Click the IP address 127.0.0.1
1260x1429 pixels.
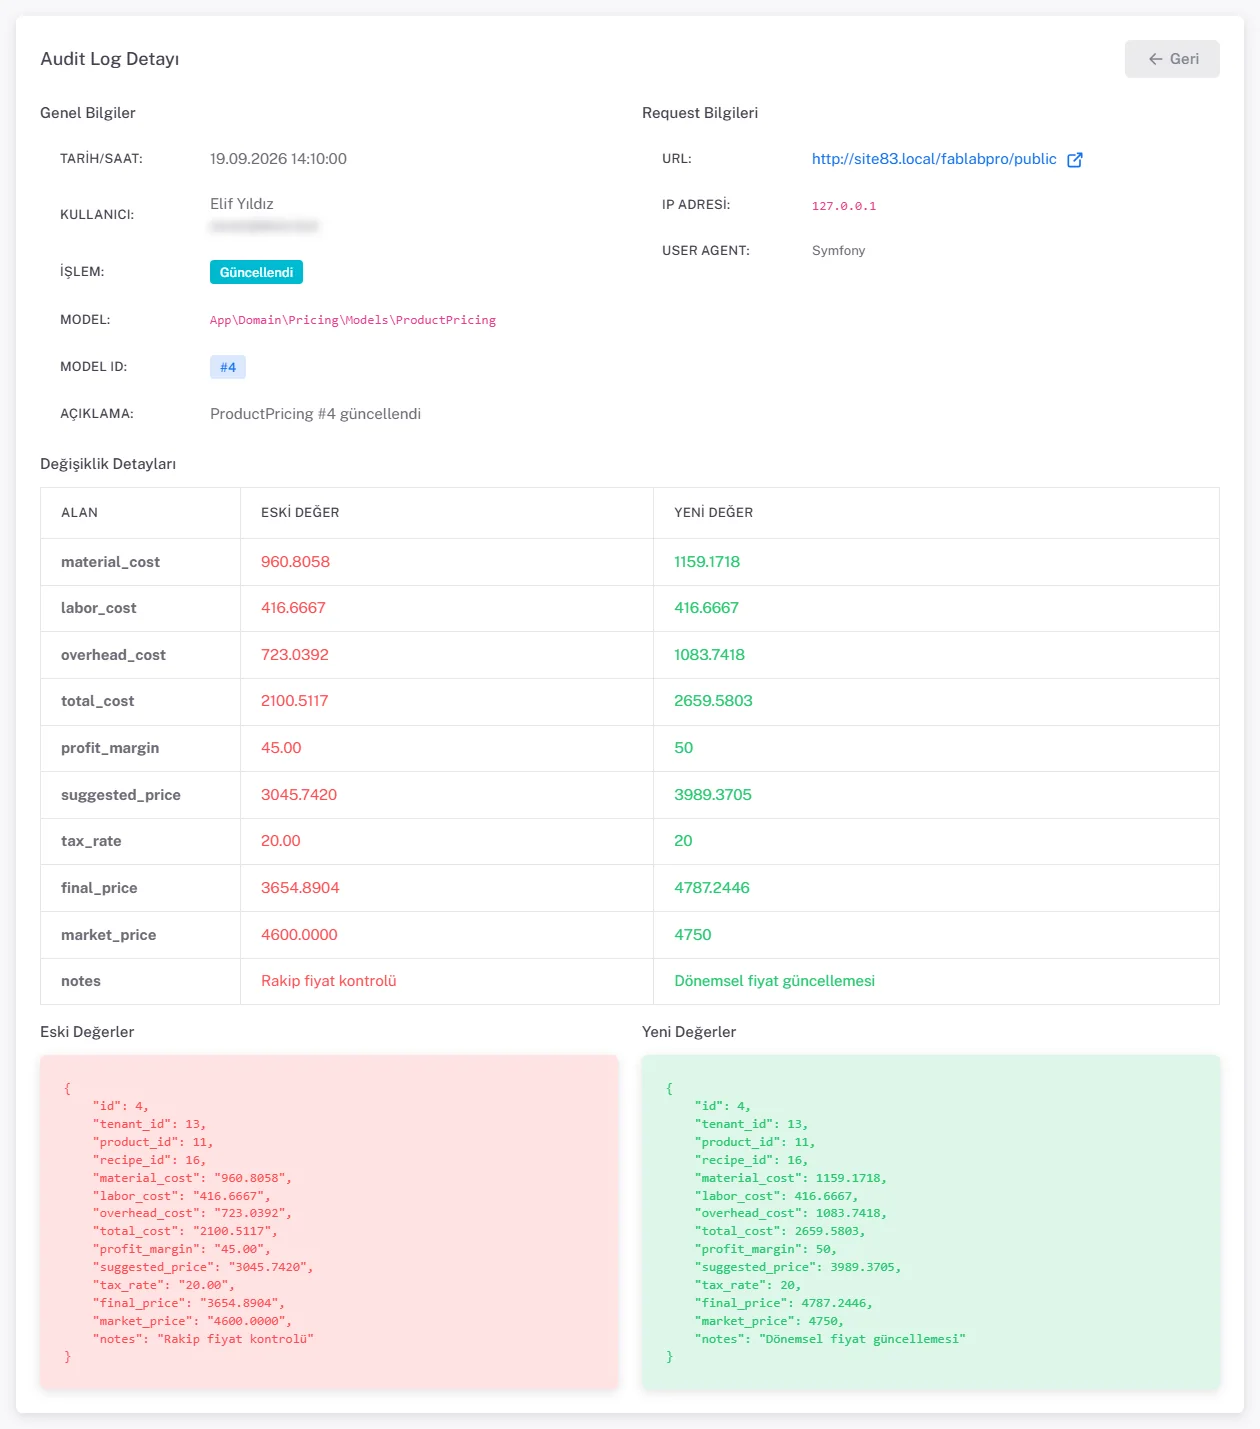[x=844, y=206]
